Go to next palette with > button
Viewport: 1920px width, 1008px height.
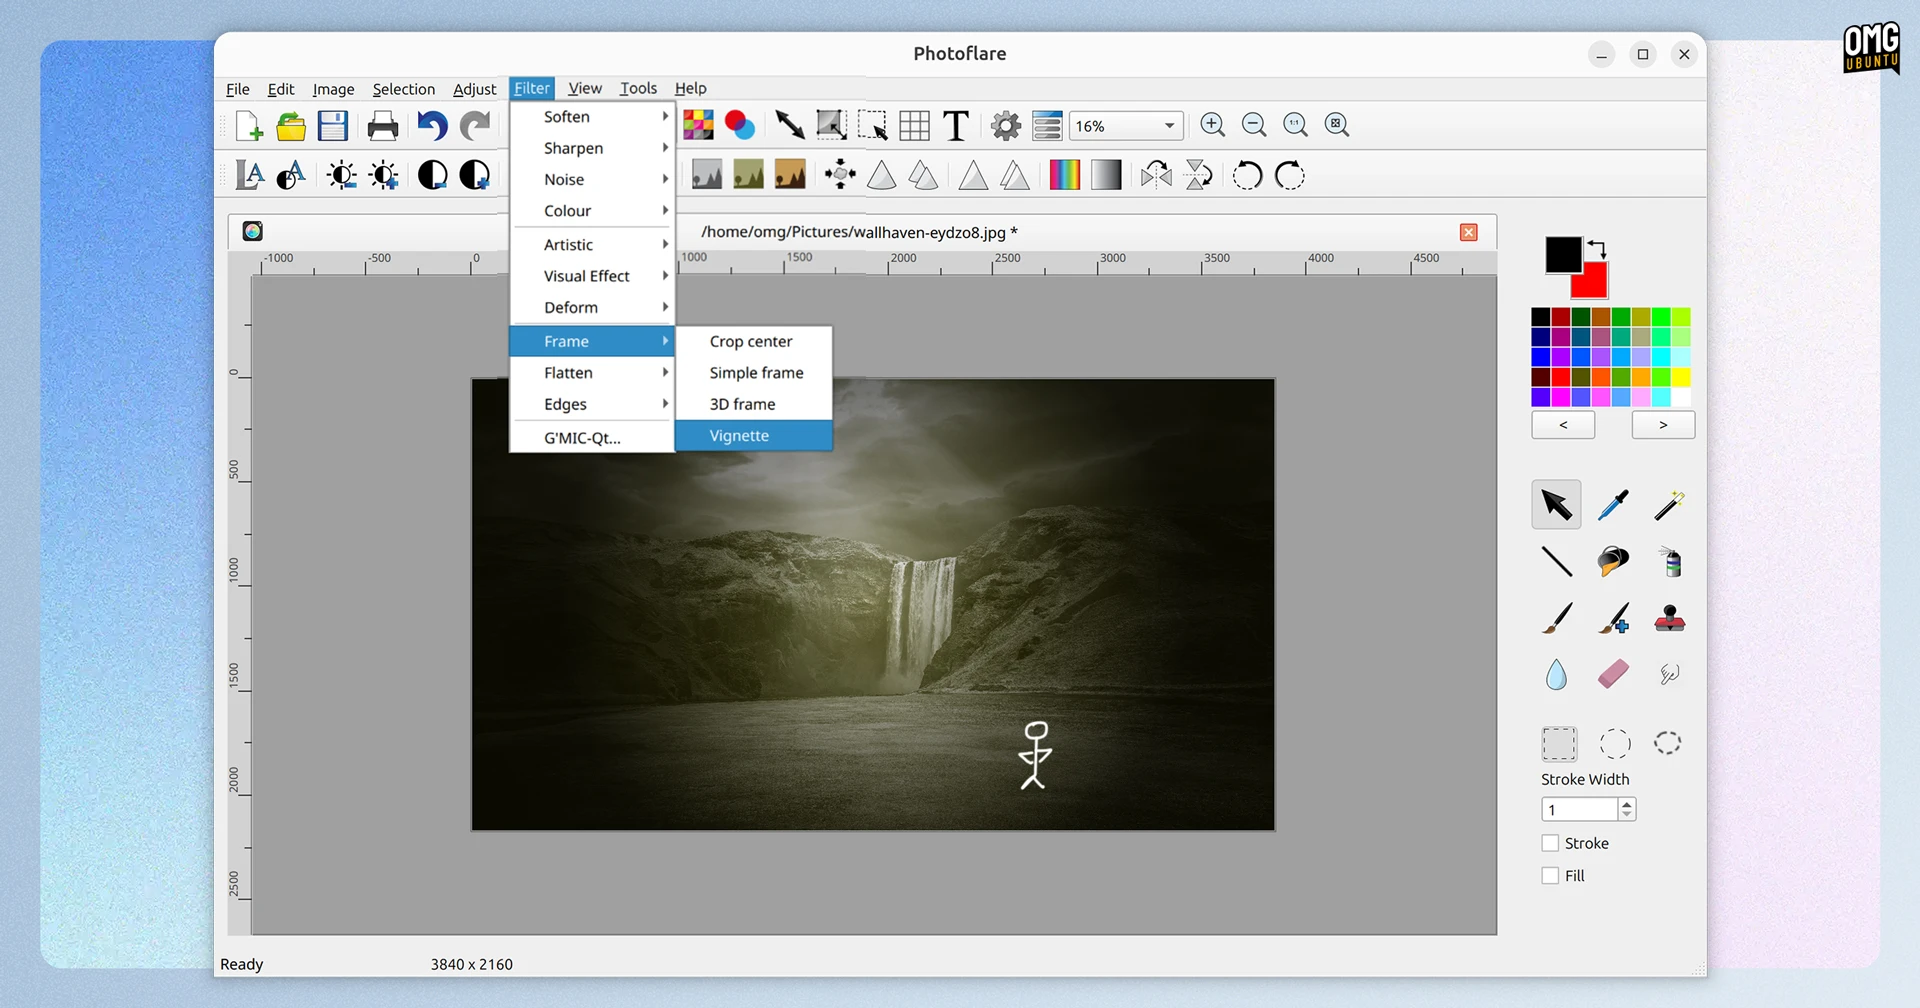point(1663,425)
